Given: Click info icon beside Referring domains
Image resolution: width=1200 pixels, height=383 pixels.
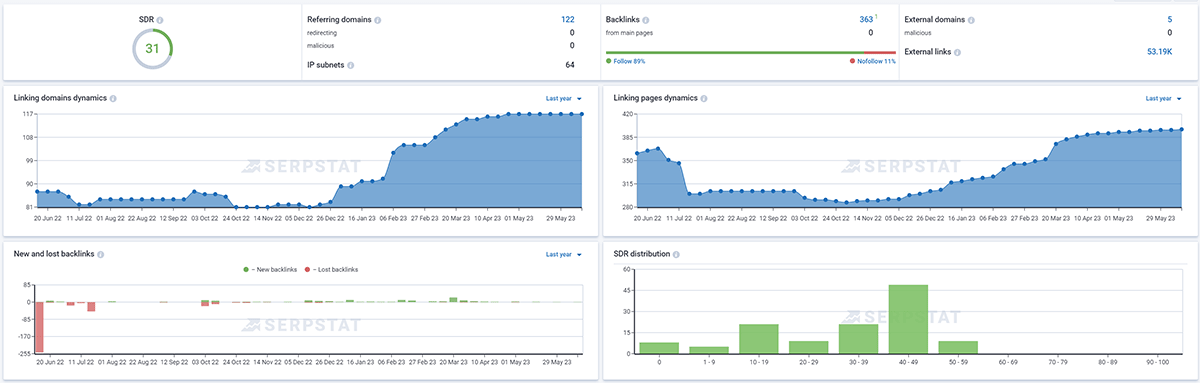Looking at the screenshot, I should pos(378,20).
